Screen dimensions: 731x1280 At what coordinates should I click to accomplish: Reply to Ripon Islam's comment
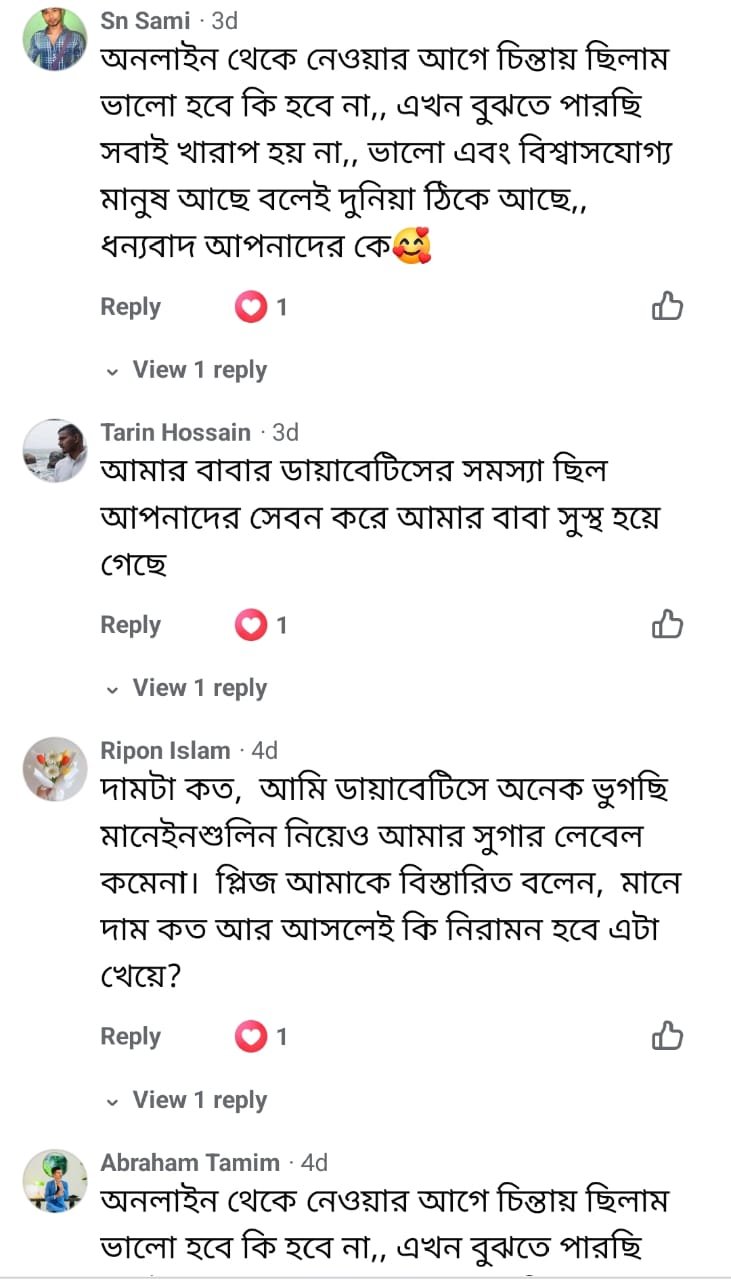point(130,1037)
